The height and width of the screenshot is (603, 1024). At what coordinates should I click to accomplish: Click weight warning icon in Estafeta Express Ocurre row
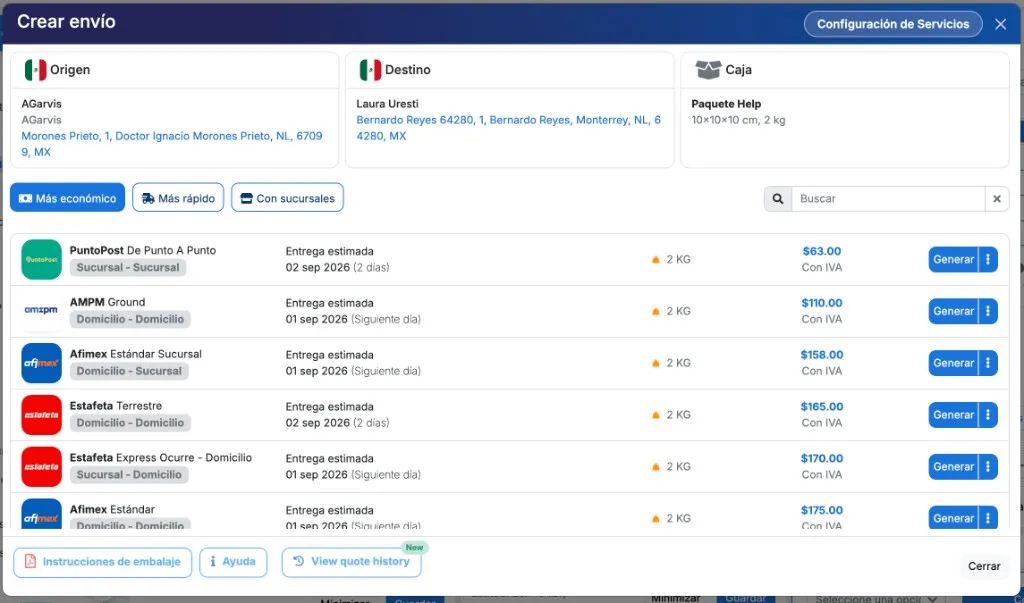[x=656, y=467]
